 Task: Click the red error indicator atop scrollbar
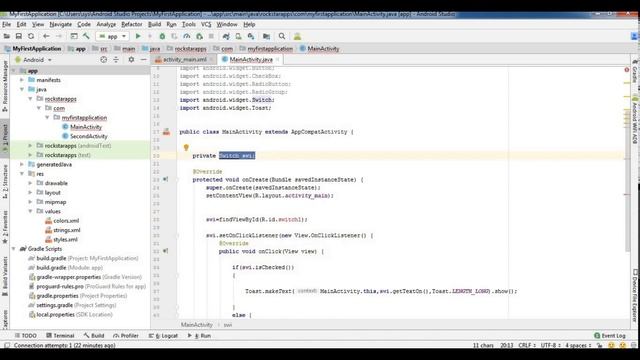(x=627, y=70)
